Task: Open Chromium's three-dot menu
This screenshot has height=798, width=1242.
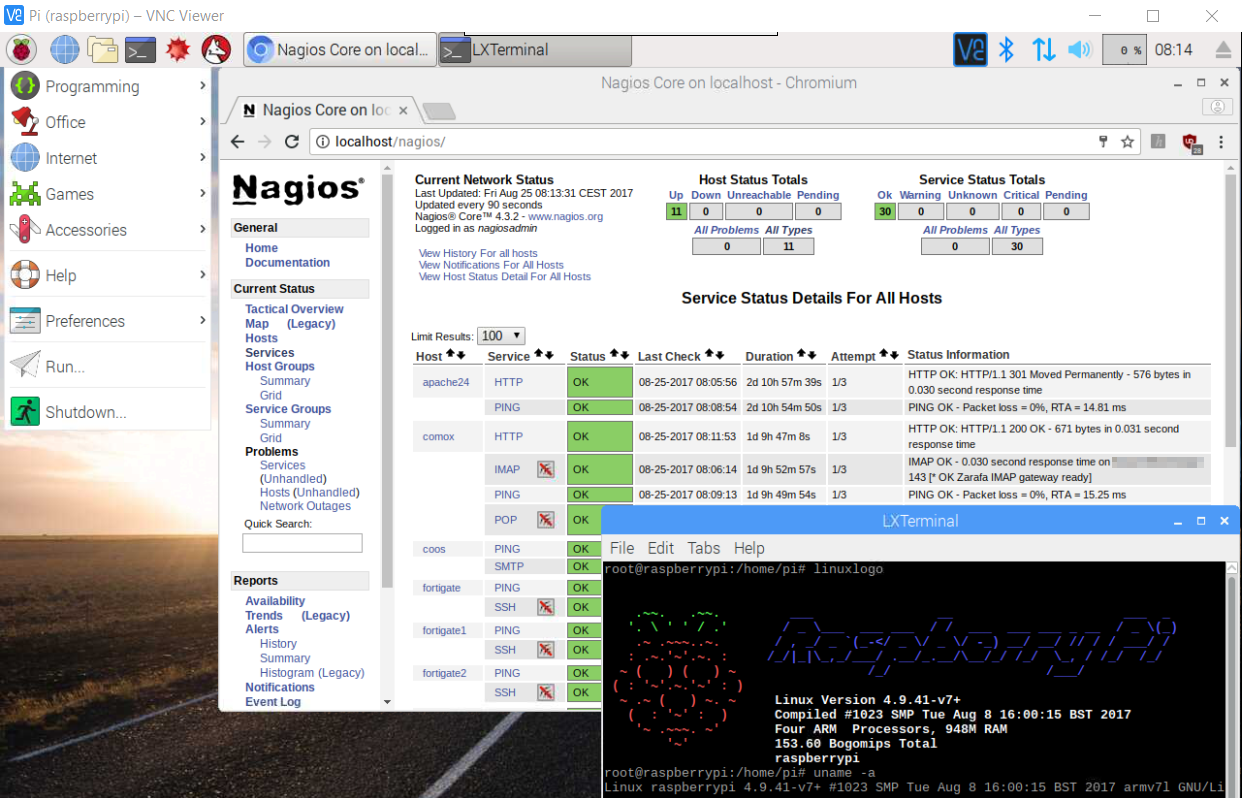Action: pyautogui.click(x=1221, y=144)
